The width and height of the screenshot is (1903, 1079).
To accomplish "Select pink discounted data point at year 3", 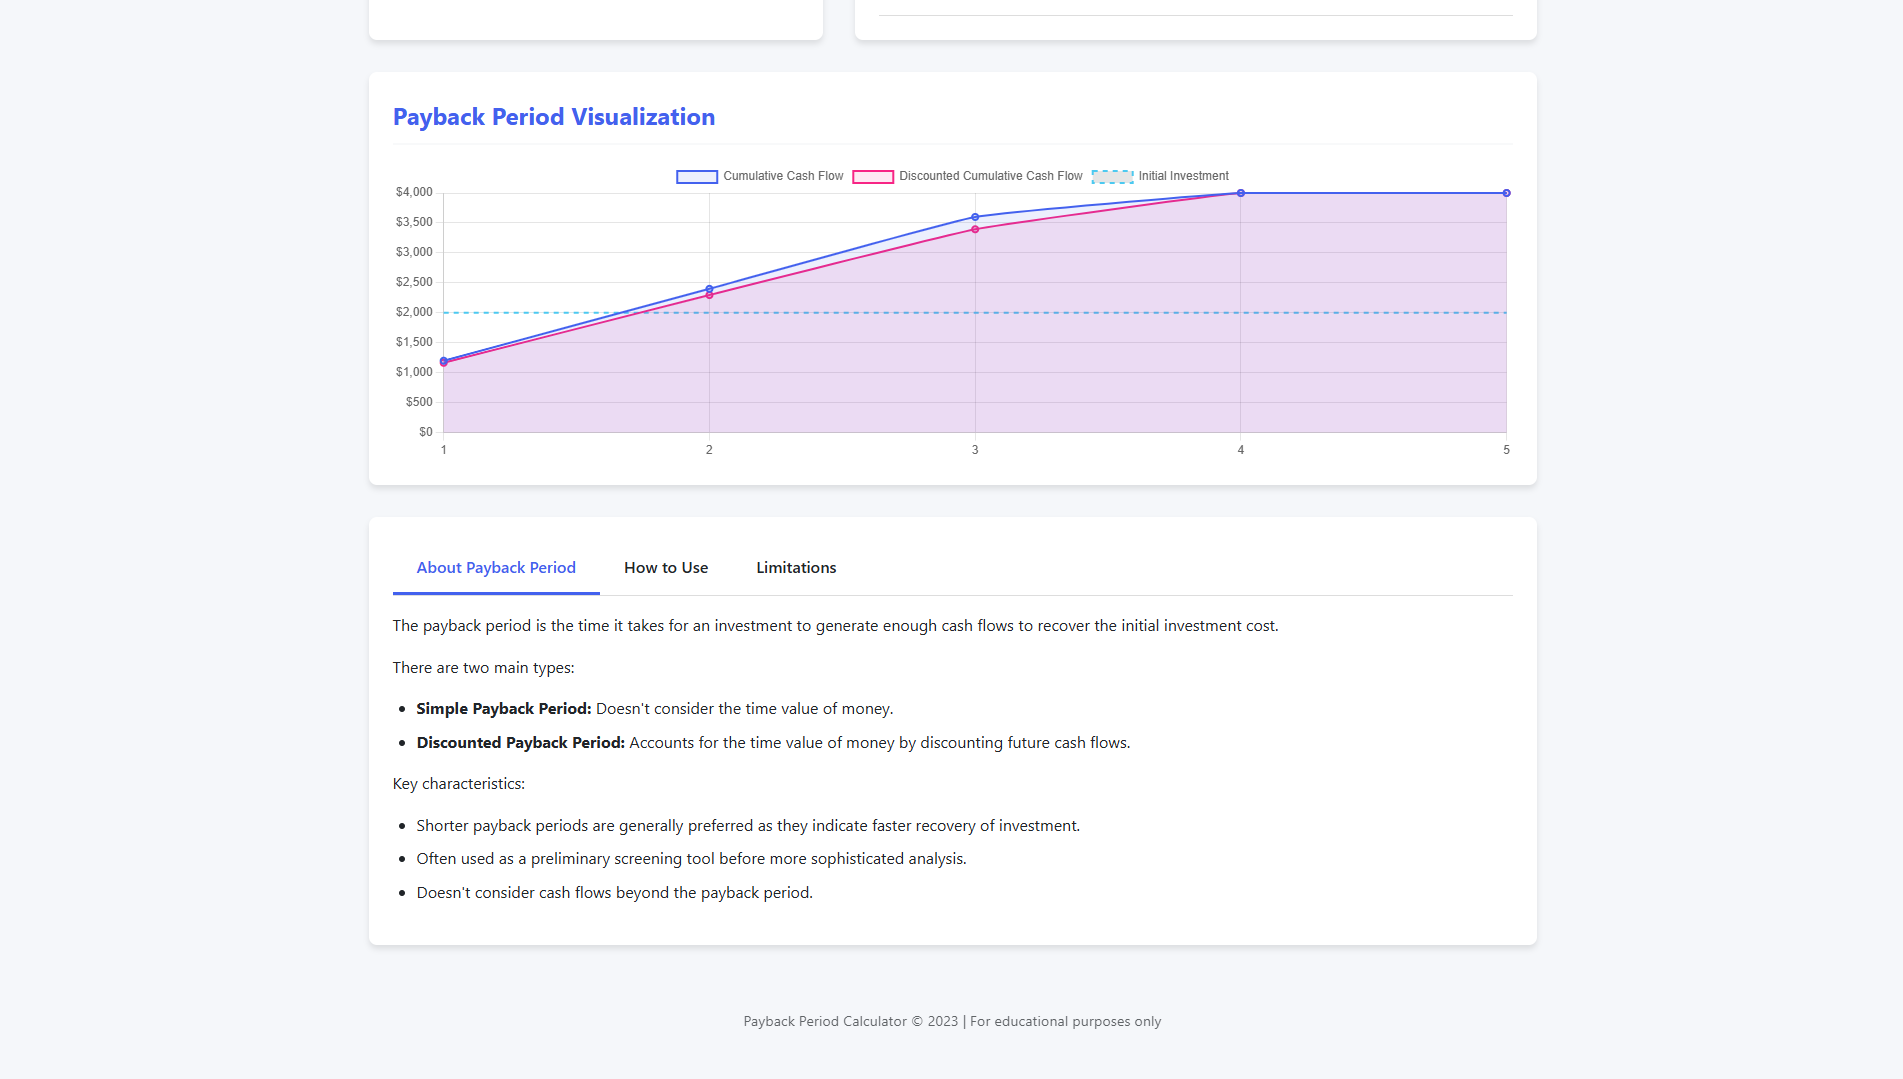I will [x=975, y=230].
